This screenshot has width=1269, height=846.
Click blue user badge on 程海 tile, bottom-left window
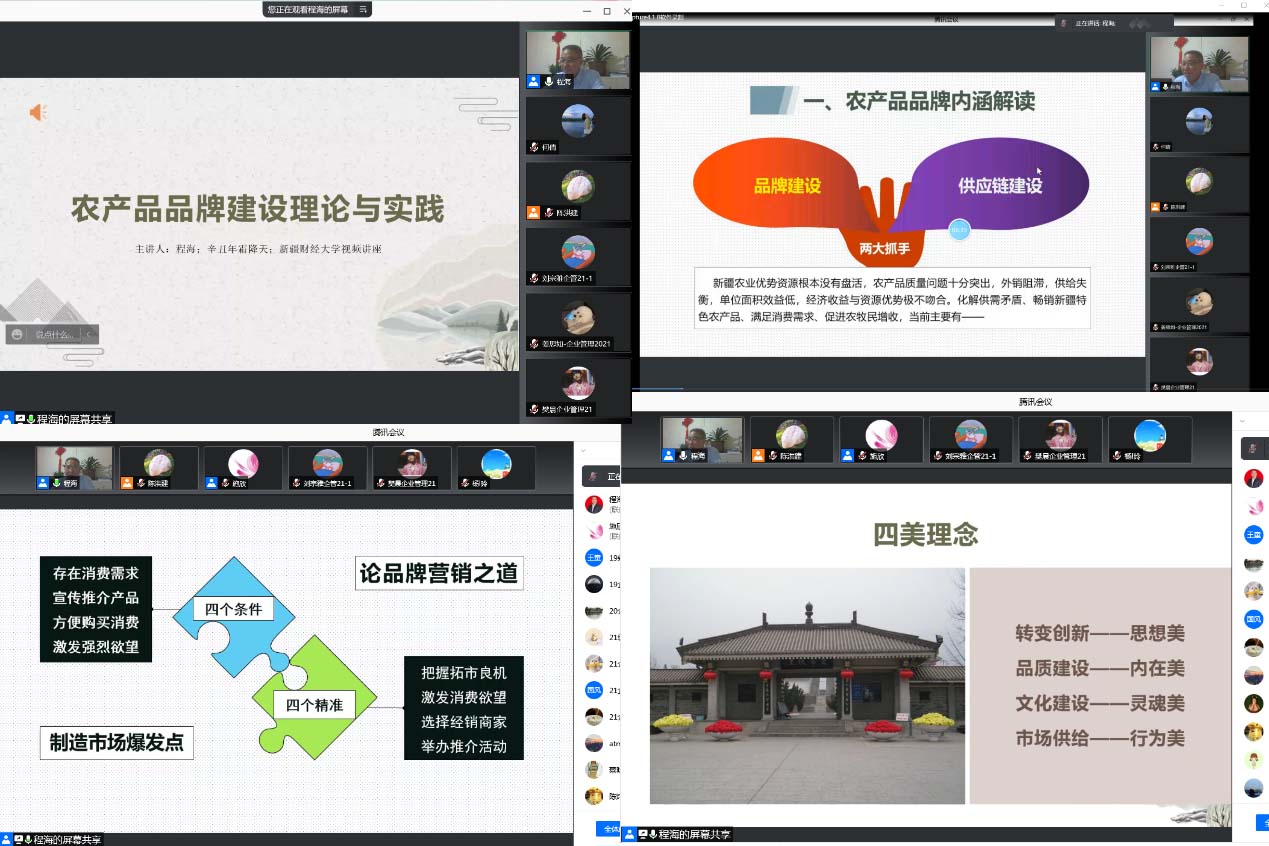tap(43, 483)
